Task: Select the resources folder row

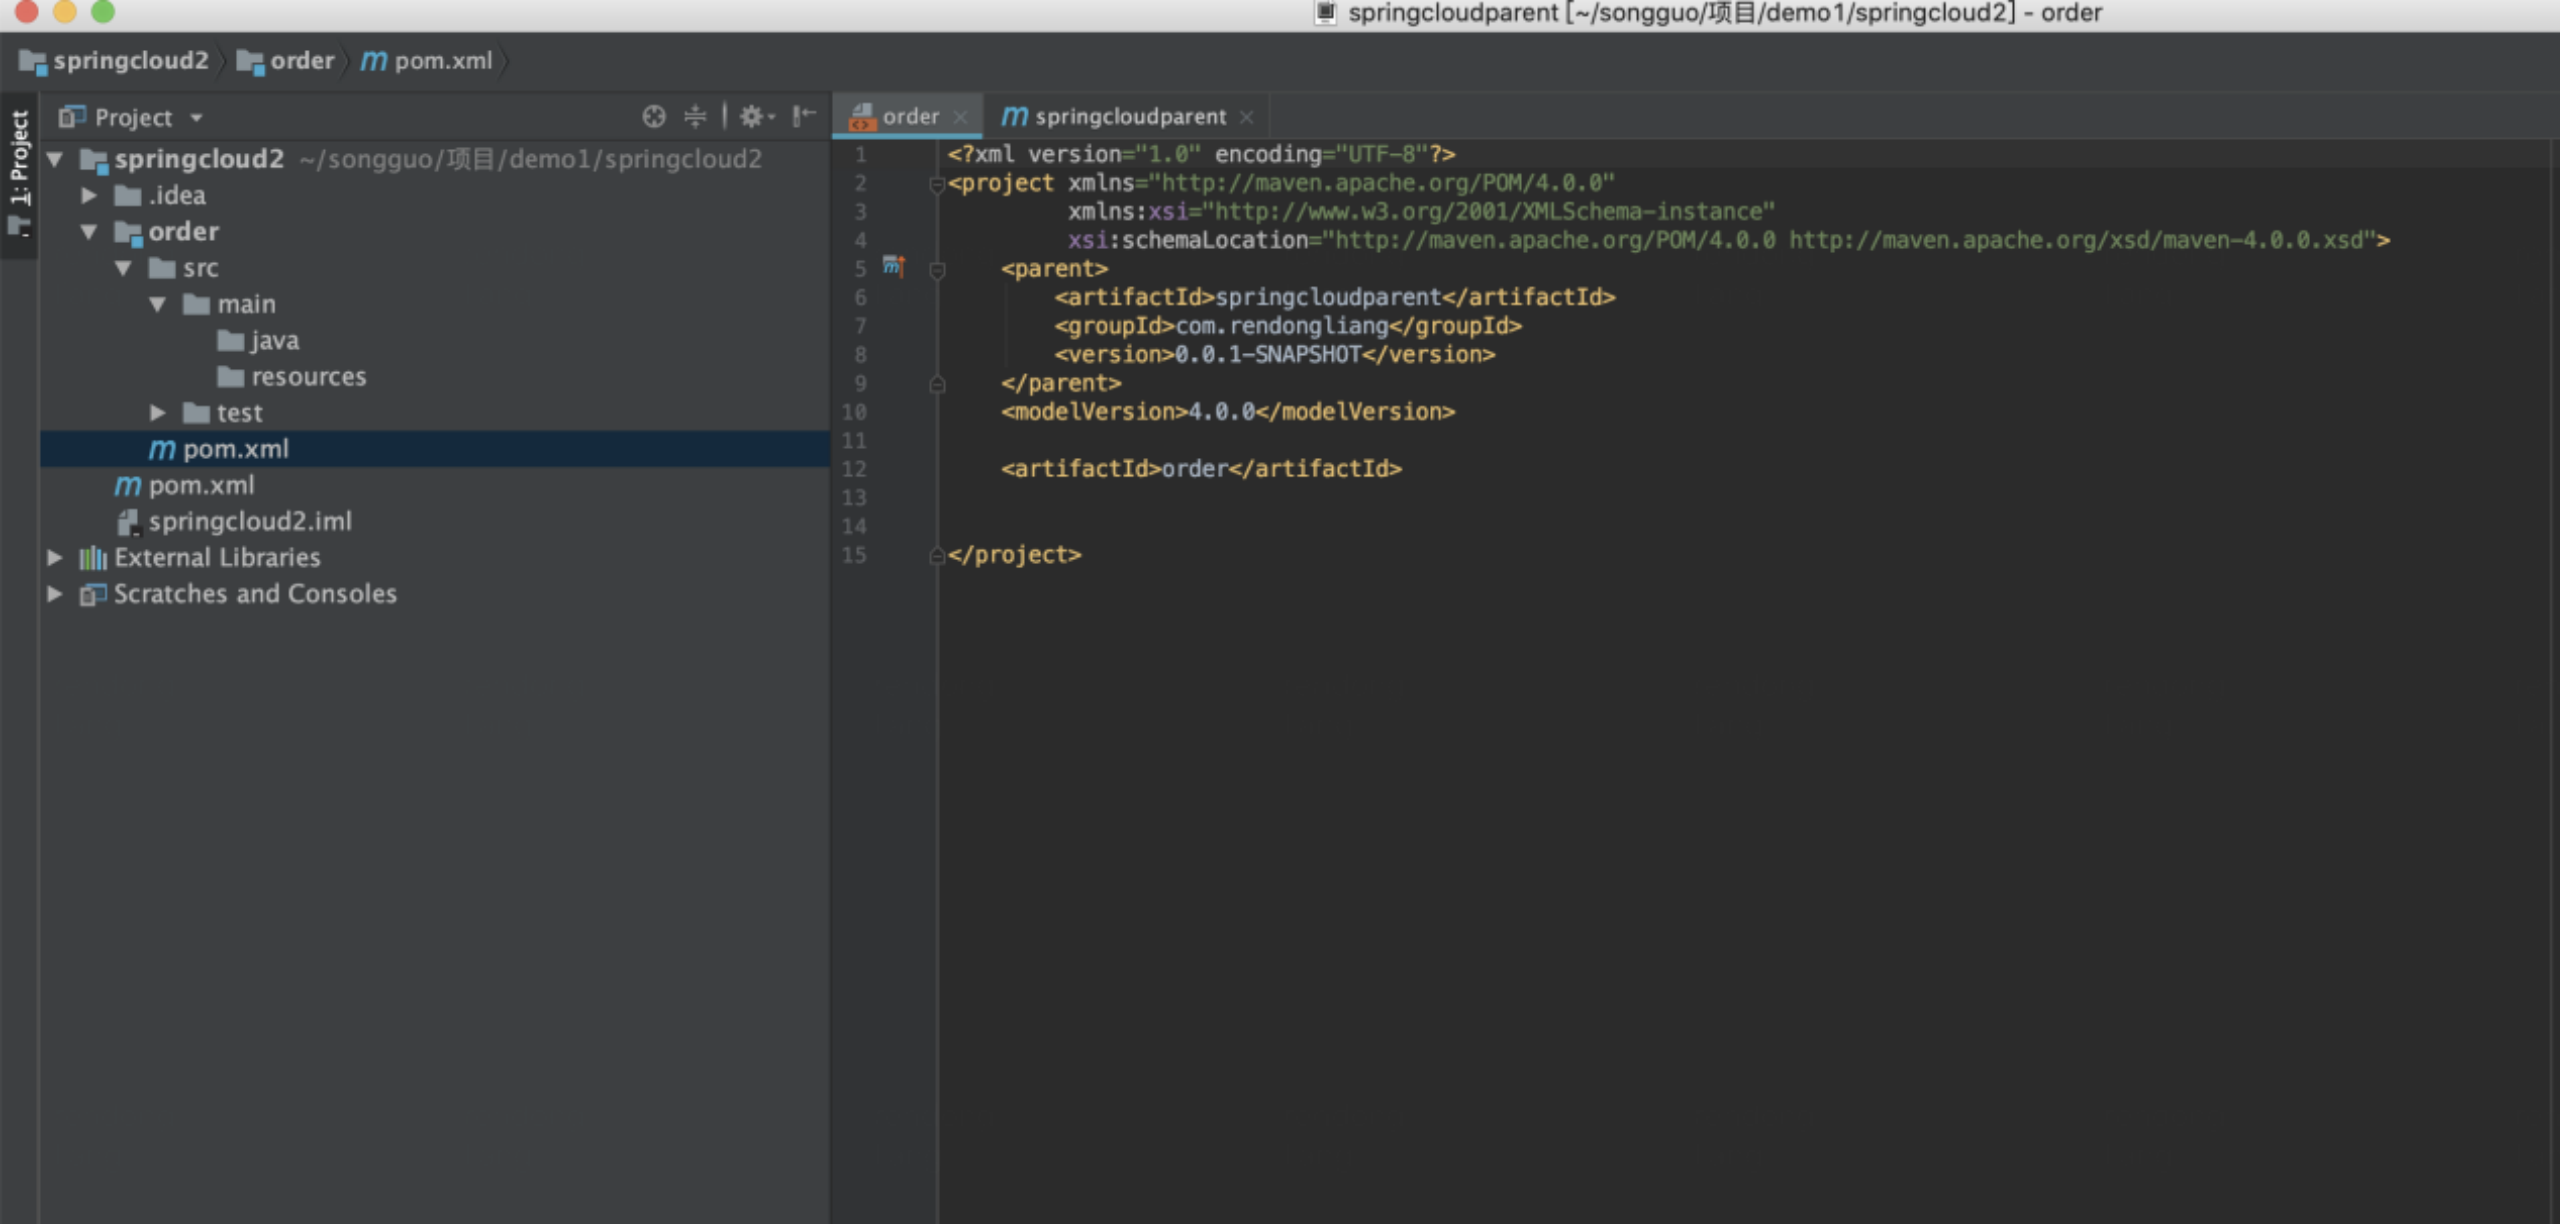Action: pos(435,377)
